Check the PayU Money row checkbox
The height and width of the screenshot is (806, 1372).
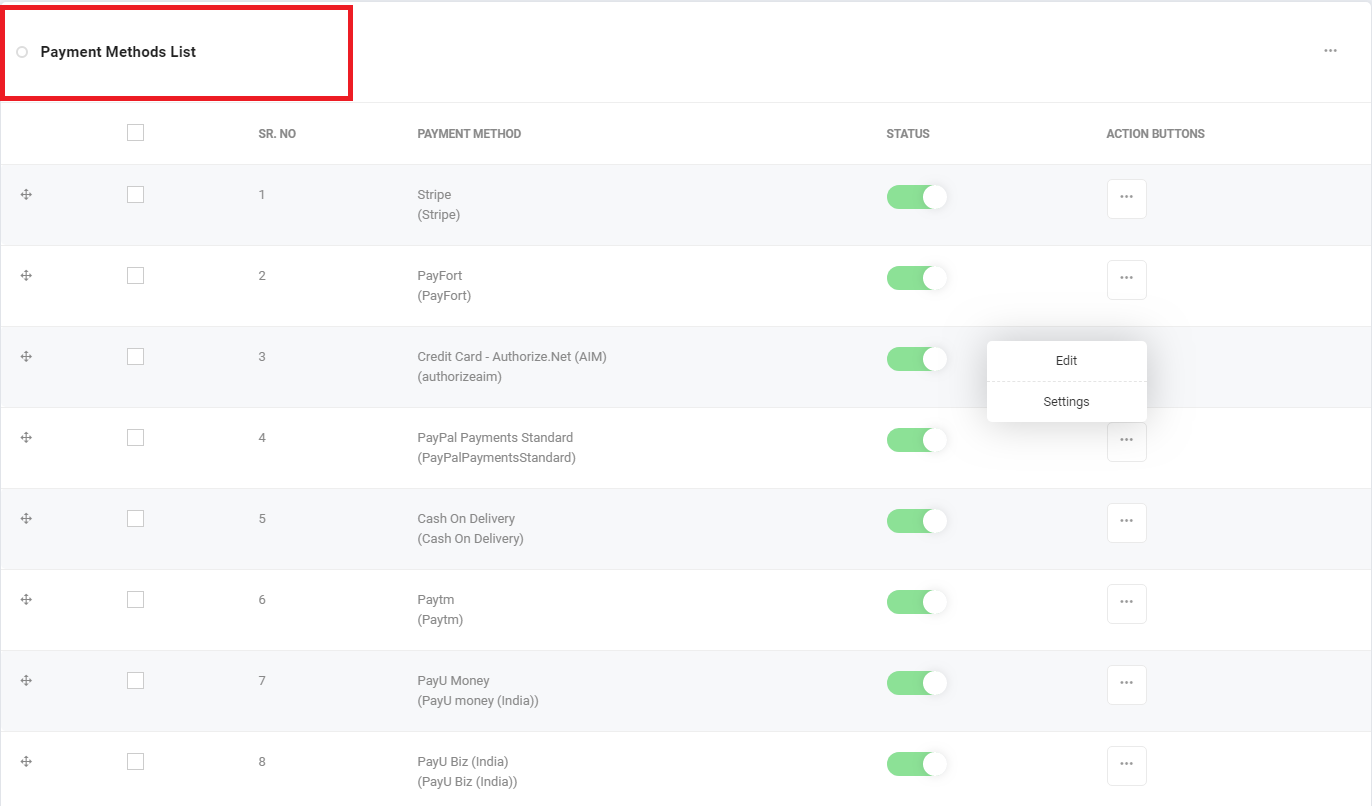pyautogui.click(x=136, y=680)
